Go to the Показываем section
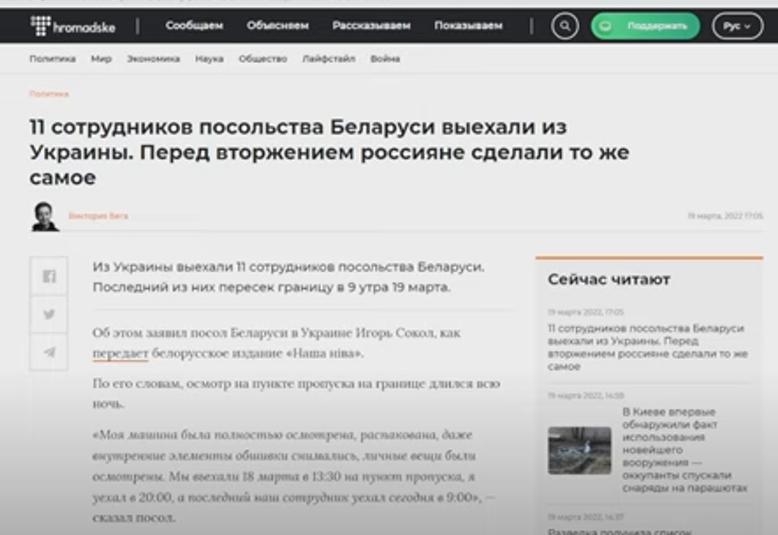The width and height of the screenshot is (778, 535). 468,26
